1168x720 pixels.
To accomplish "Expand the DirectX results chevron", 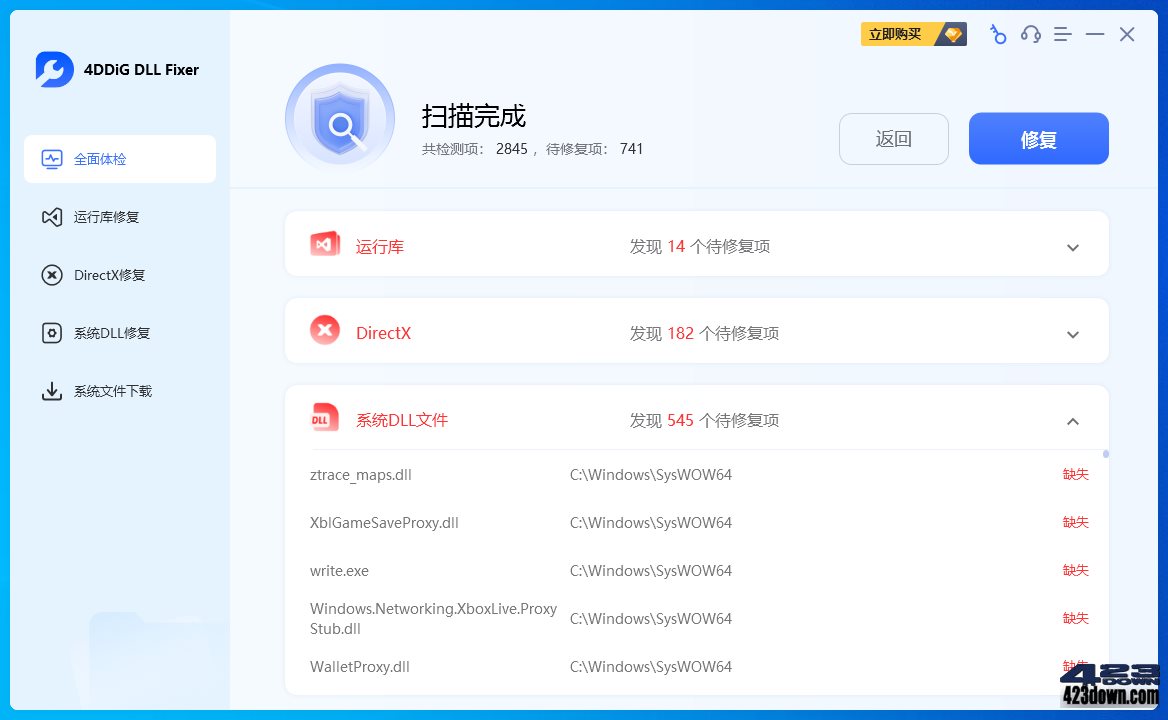I will 1073,335.
